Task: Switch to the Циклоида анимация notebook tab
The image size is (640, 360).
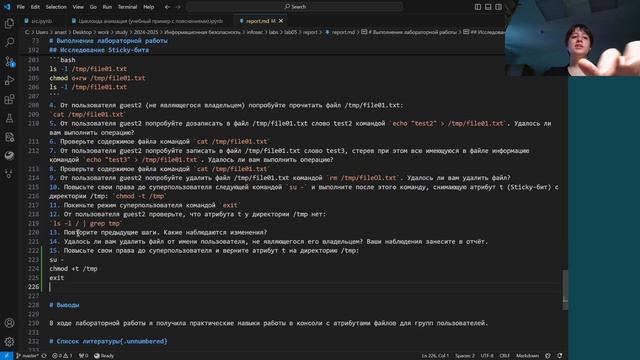Action: (x=149, y=21)
